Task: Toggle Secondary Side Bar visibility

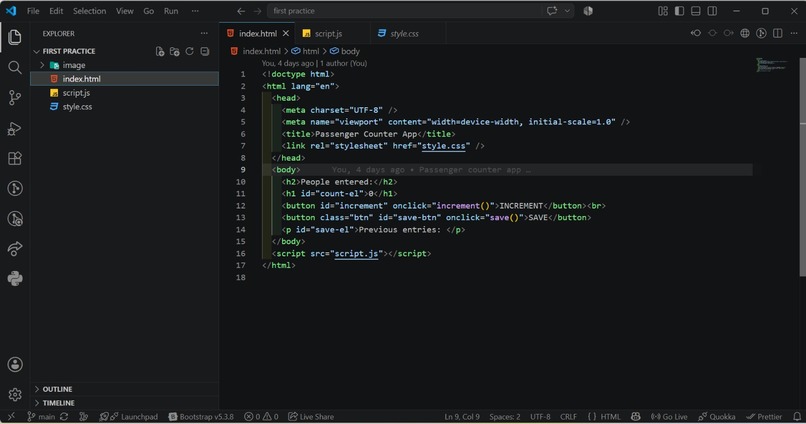Action: pyautogui.click(x=712, y=11)
